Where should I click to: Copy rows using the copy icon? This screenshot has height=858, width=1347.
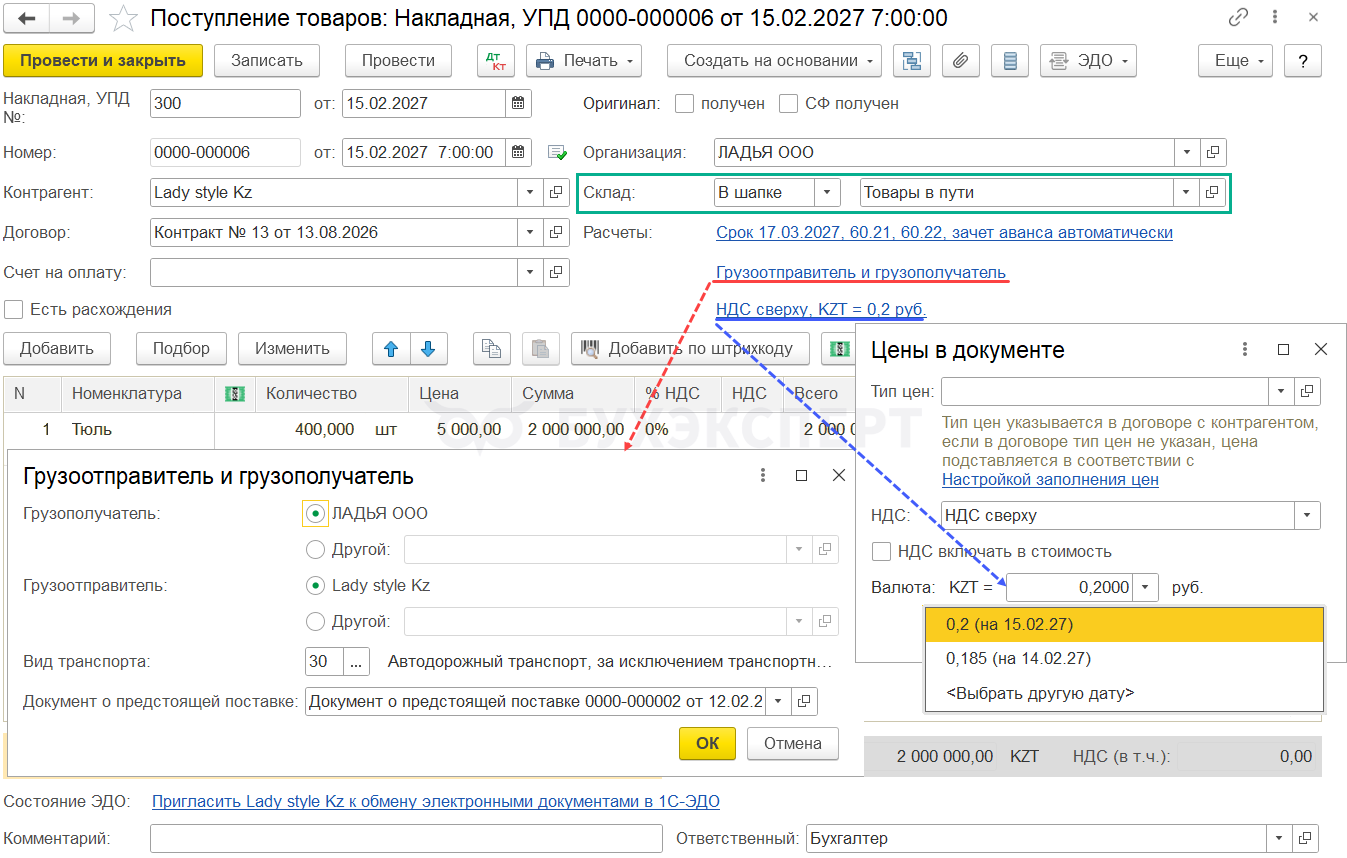coord(491,348)
